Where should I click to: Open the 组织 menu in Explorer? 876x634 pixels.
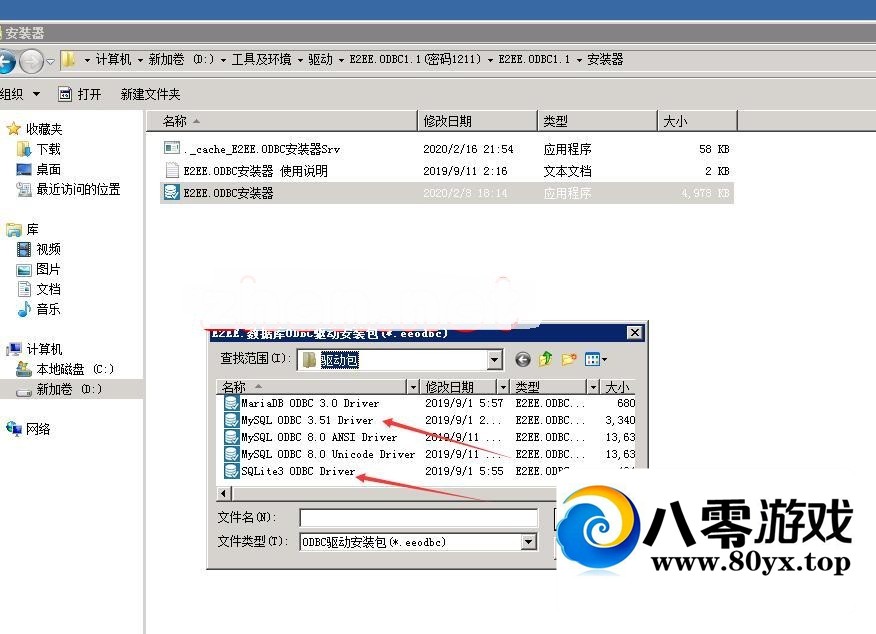pyautogui.click(x=18, y=94)
